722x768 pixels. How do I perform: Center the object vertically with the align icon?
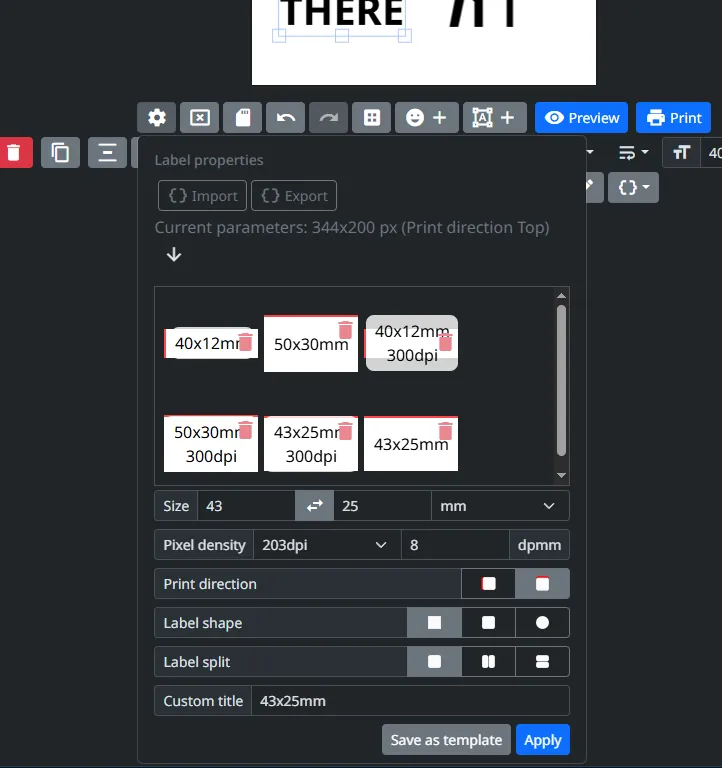pos(107,153)
